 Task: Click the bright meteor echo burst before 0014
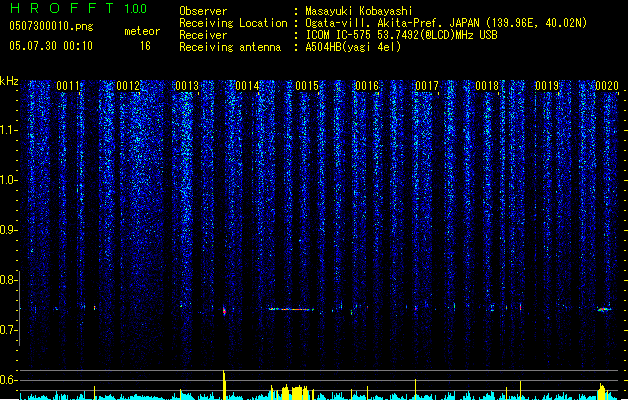click(224, 311)
